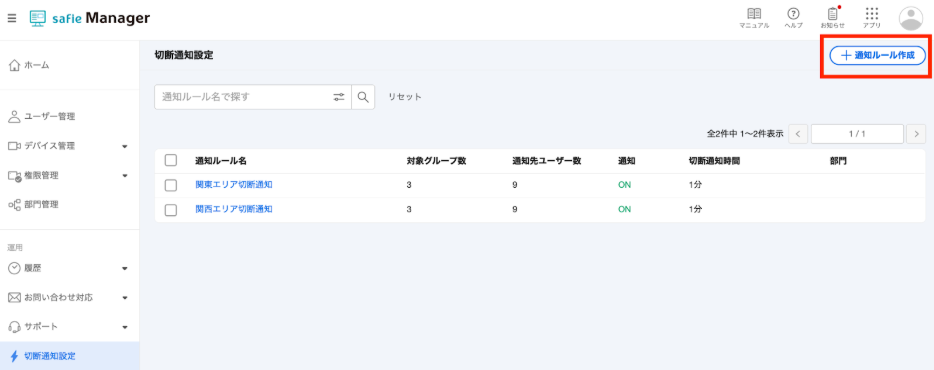
Task: Click 1分 in the 関東エリア切断通知 row
Action: (696, 185)
